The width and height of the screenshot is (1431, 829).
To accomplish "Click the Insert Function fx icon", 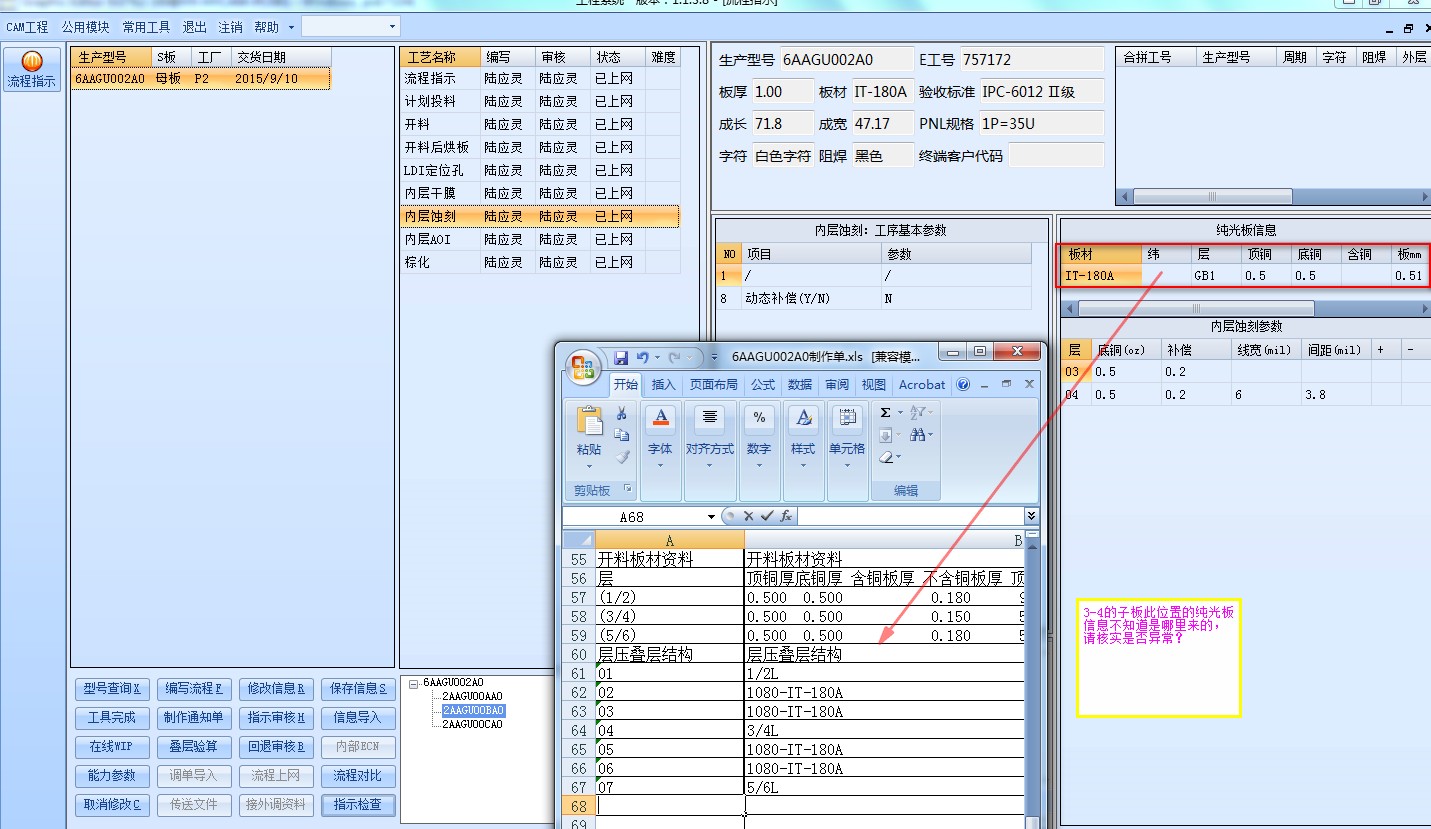I will click(x=786, y=516).
